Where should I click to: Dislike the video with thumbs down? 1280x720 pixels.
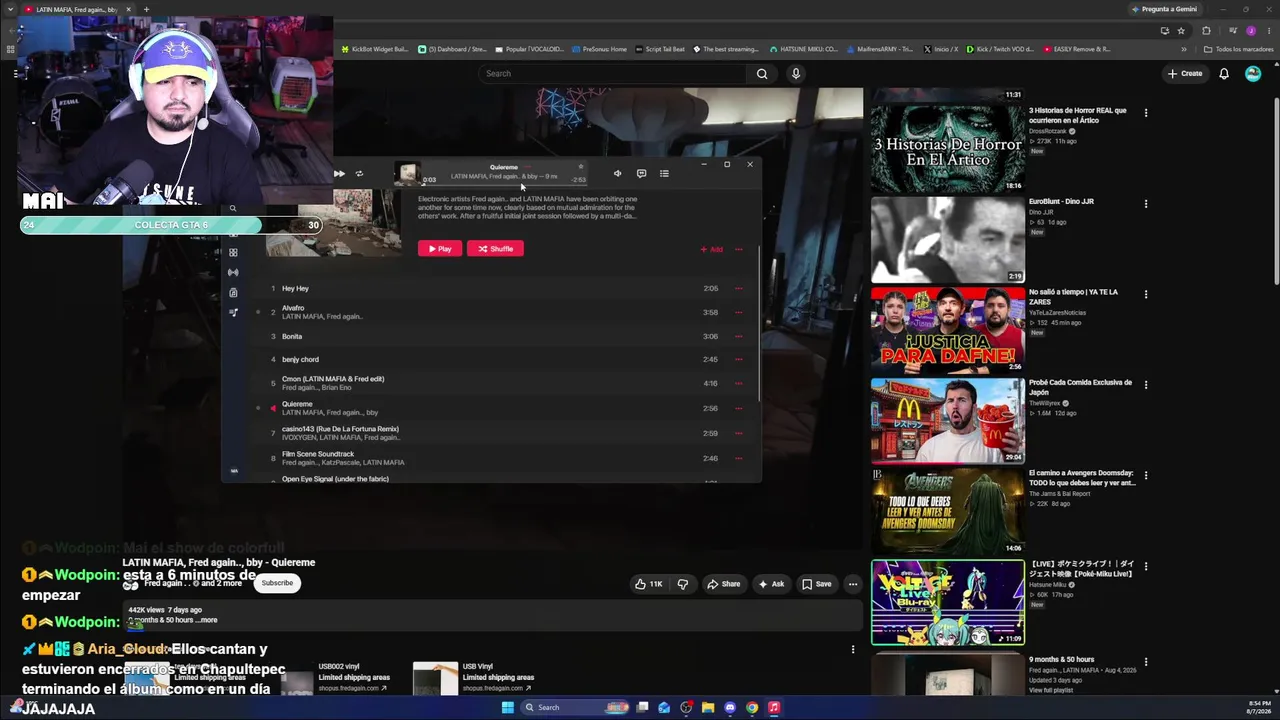pos(683,584)
